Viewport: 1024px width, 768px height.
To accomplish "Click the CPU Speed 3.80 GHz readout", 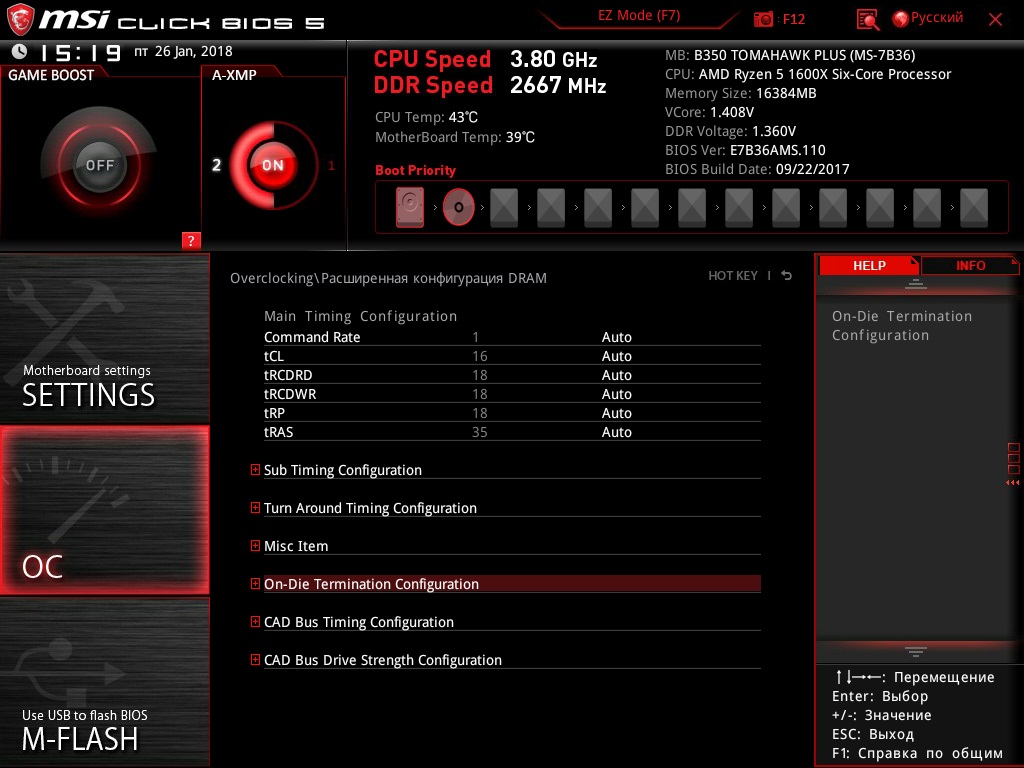I will pos(485,59).
